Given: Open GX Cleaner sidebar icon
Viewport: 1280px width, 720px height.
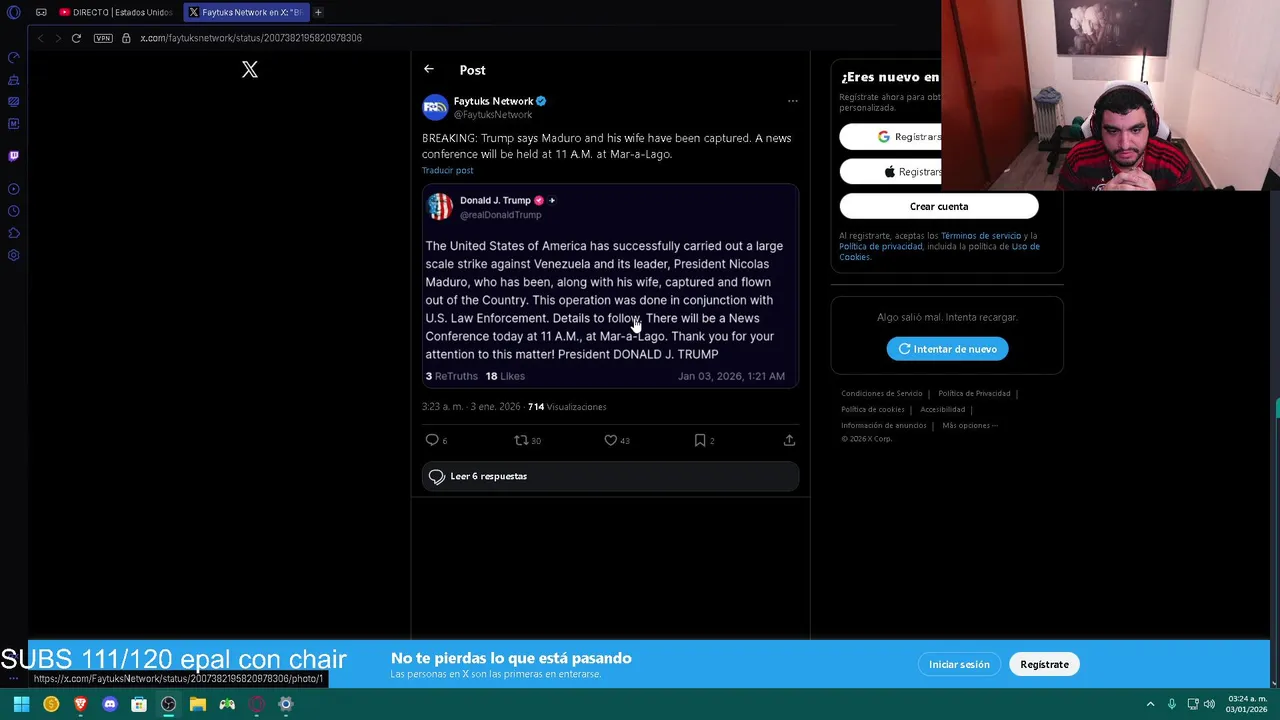Looking at the screenshot, I should tap(14, 80).
